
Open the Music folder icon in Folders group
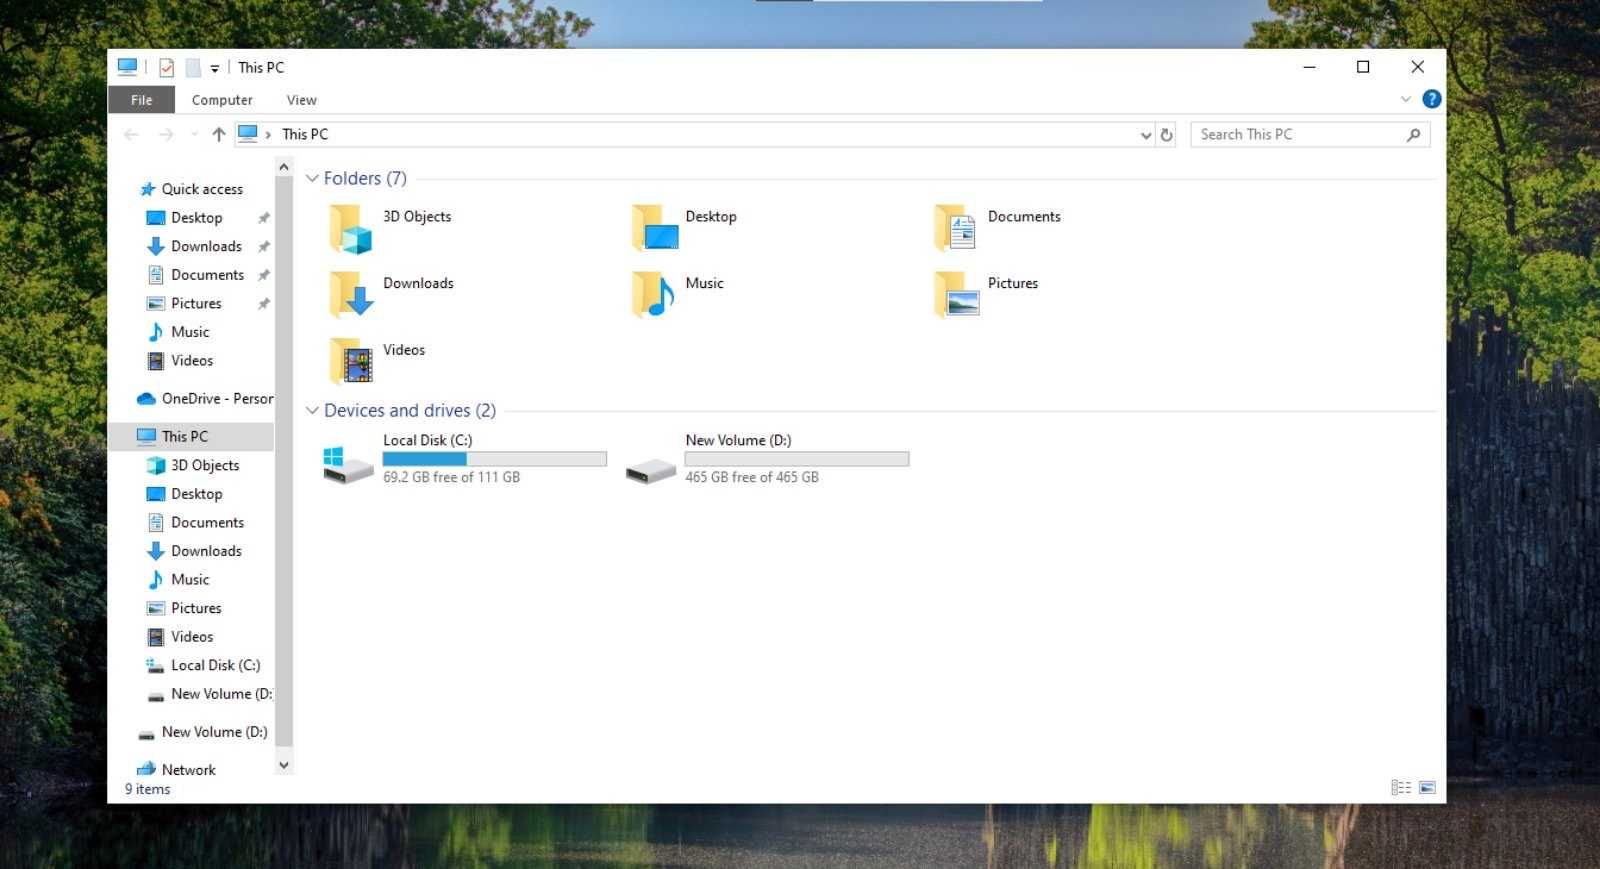(654, 295)
